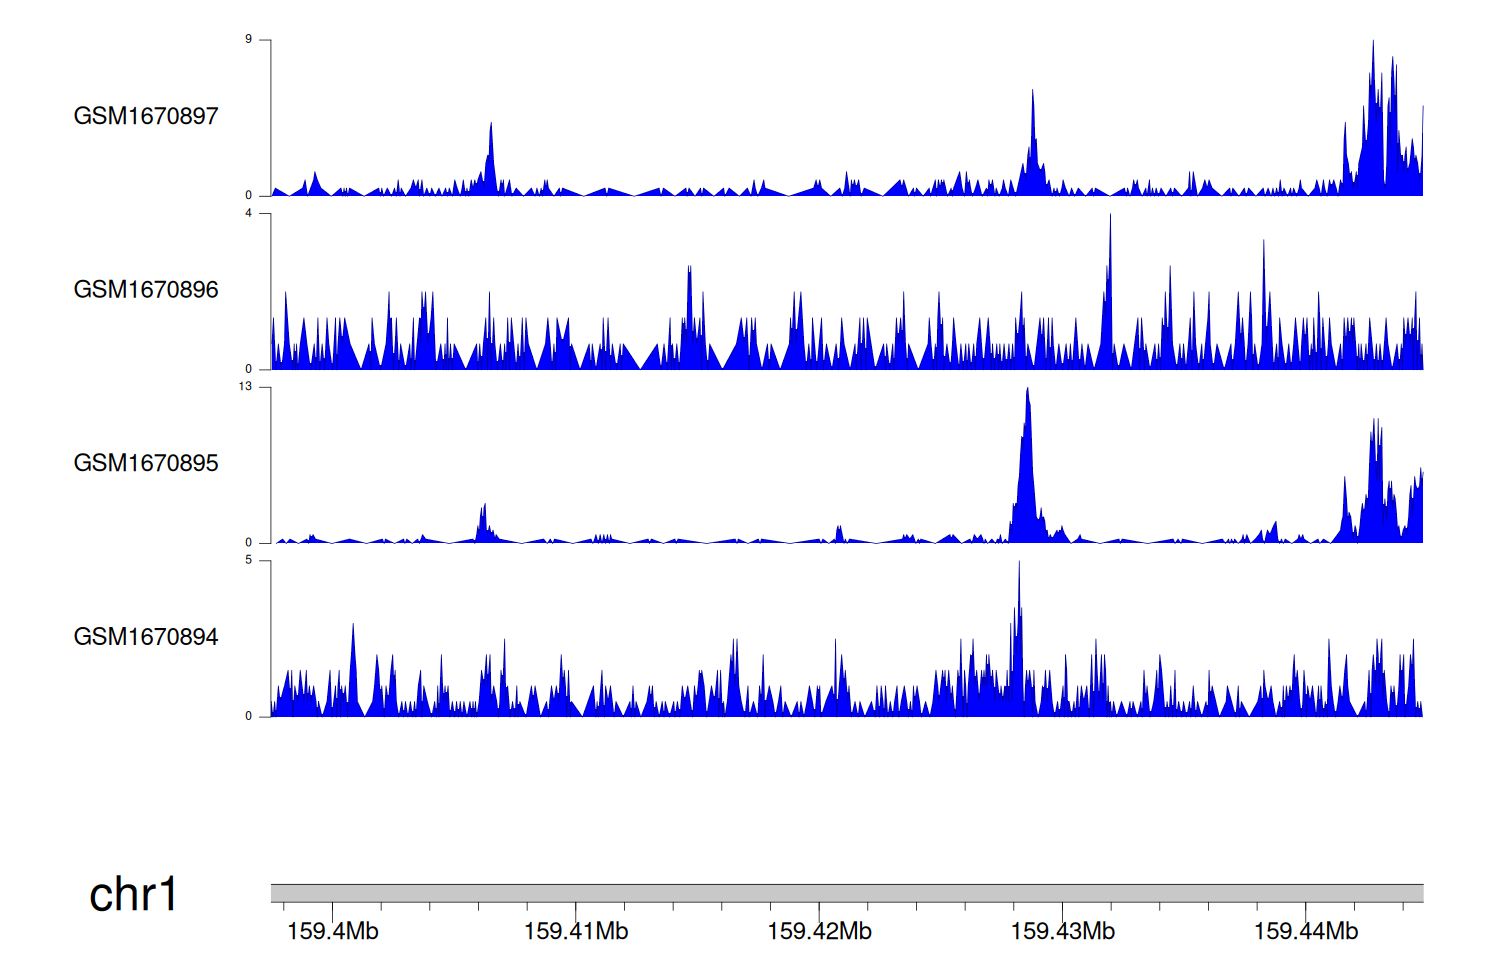Select the GSM1670896 track name
The width and height of the screenshot is (1500, 980).
pyautogui.click(x=146, y=290)
